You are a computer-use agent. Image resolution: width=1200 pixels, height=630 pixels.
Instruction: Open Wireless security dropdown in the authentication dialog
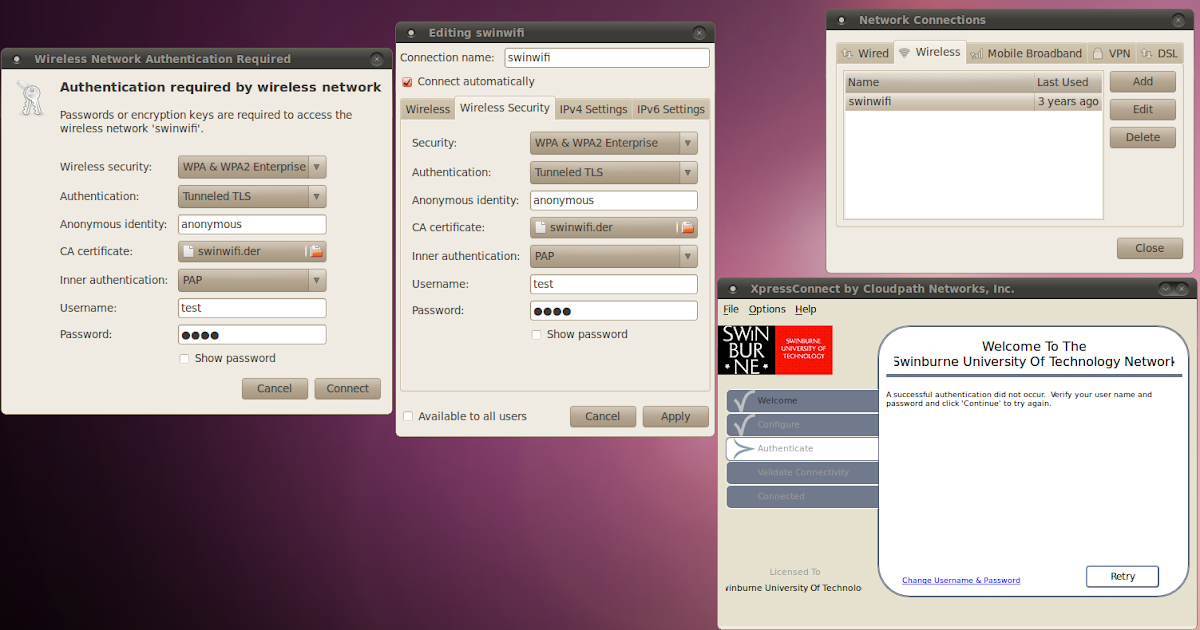coord(252,167)
